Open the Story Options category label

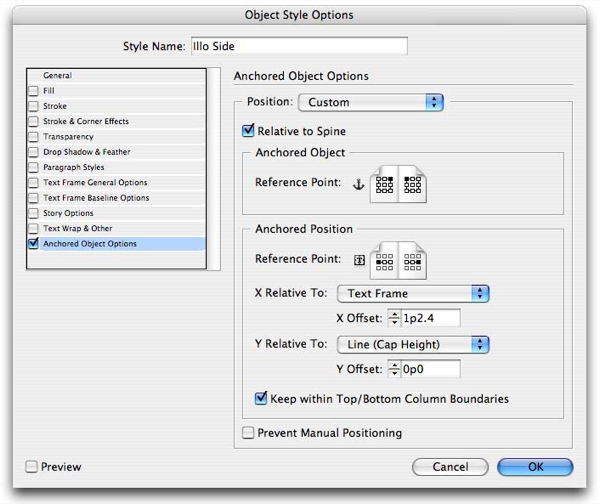(68, 213)
